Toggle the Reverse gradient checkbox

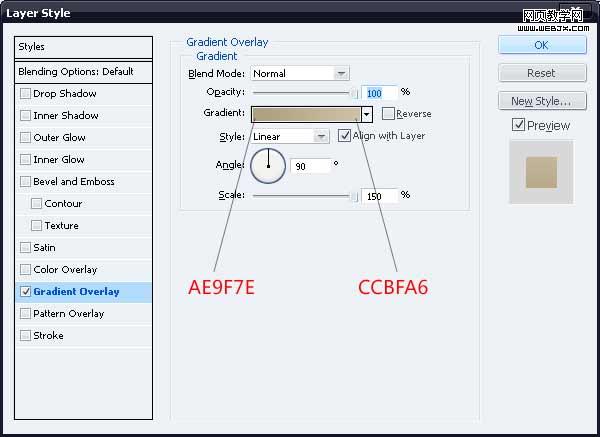point(388,114)
